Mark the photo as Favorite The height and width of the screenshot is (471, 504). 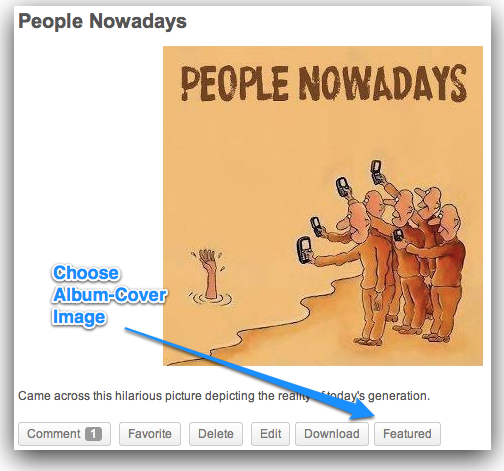point(150,434)
